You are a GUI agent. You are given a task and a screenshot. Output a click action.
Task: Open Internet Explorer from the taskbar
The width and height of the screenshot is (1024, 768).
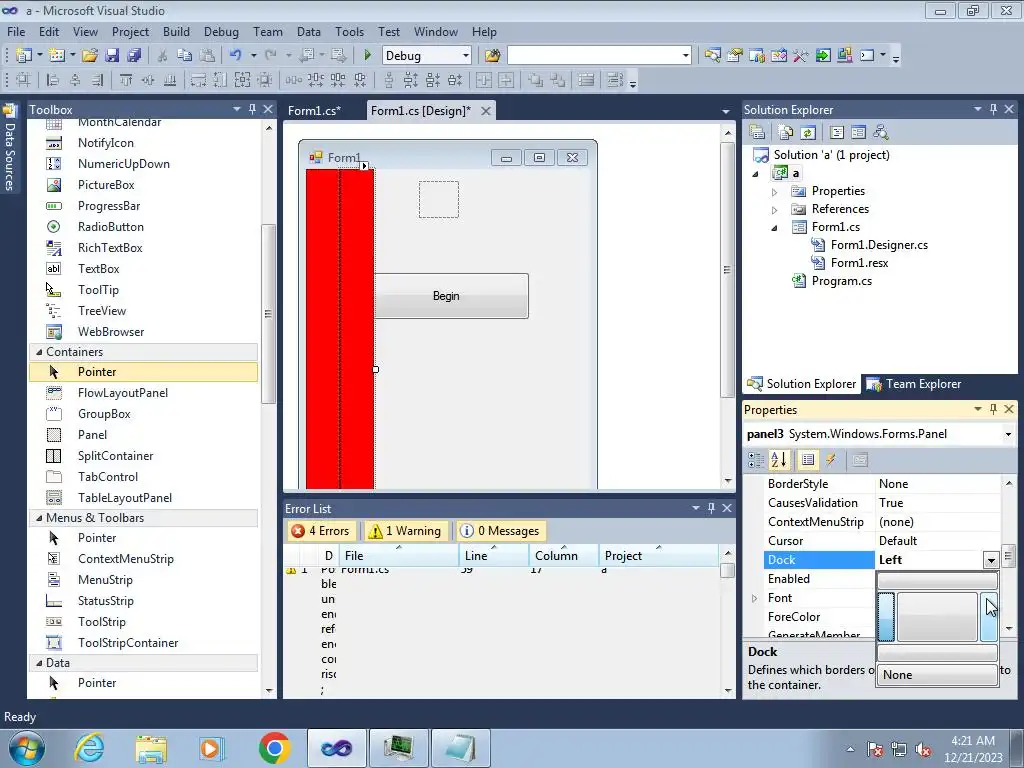click(89, 747)
